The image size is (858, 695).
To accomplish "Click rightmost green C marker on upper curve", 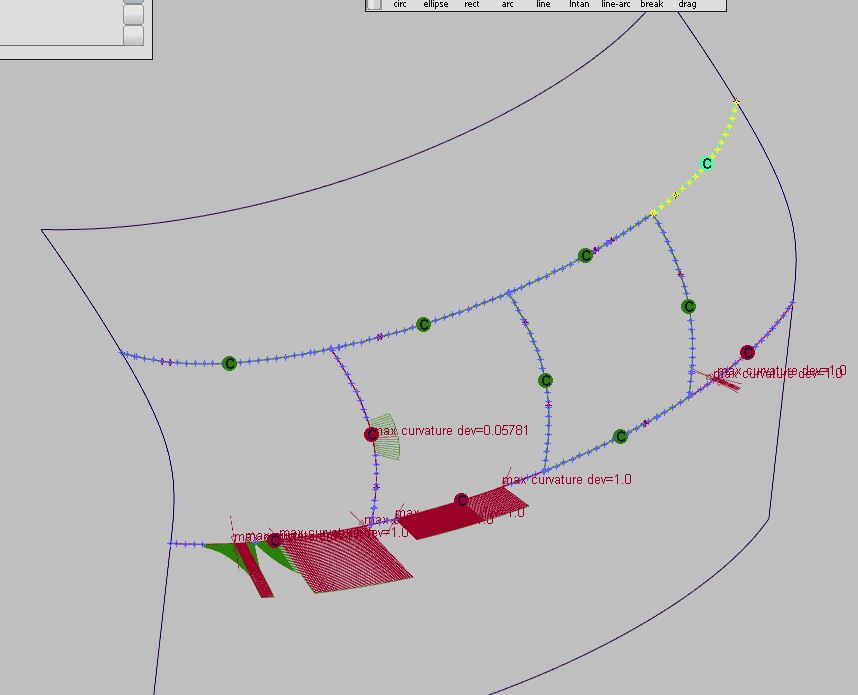I will 585,256.
